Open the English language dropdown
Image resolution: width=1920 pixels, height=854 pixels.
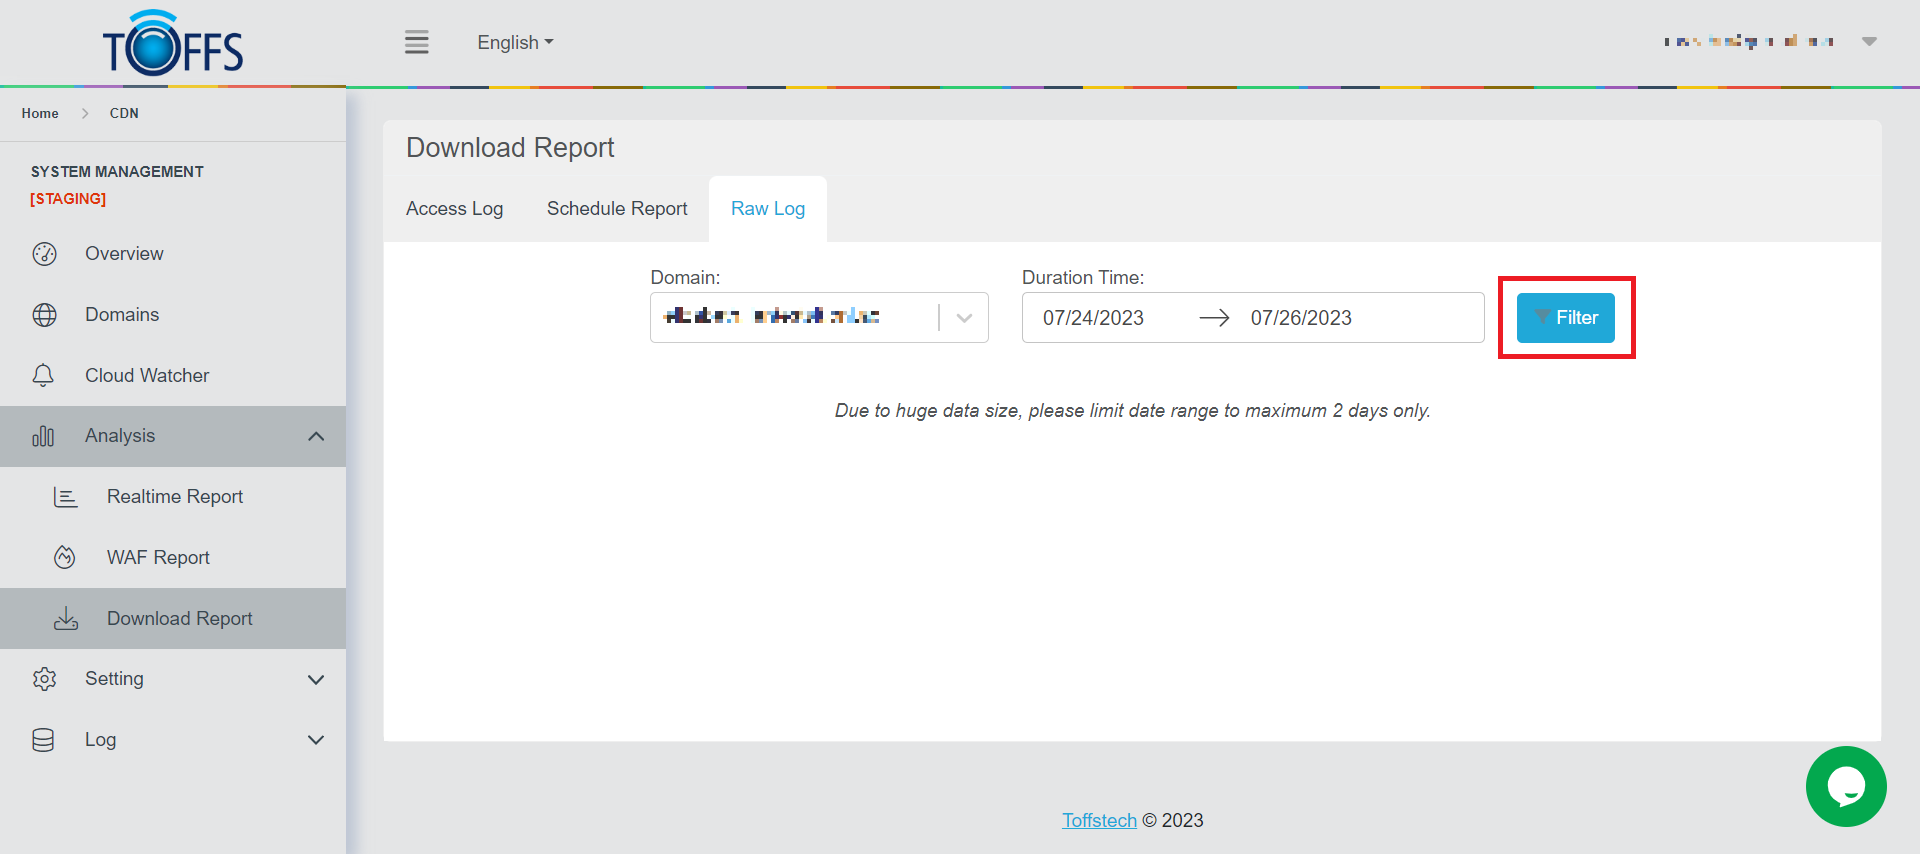click(515, 42)
